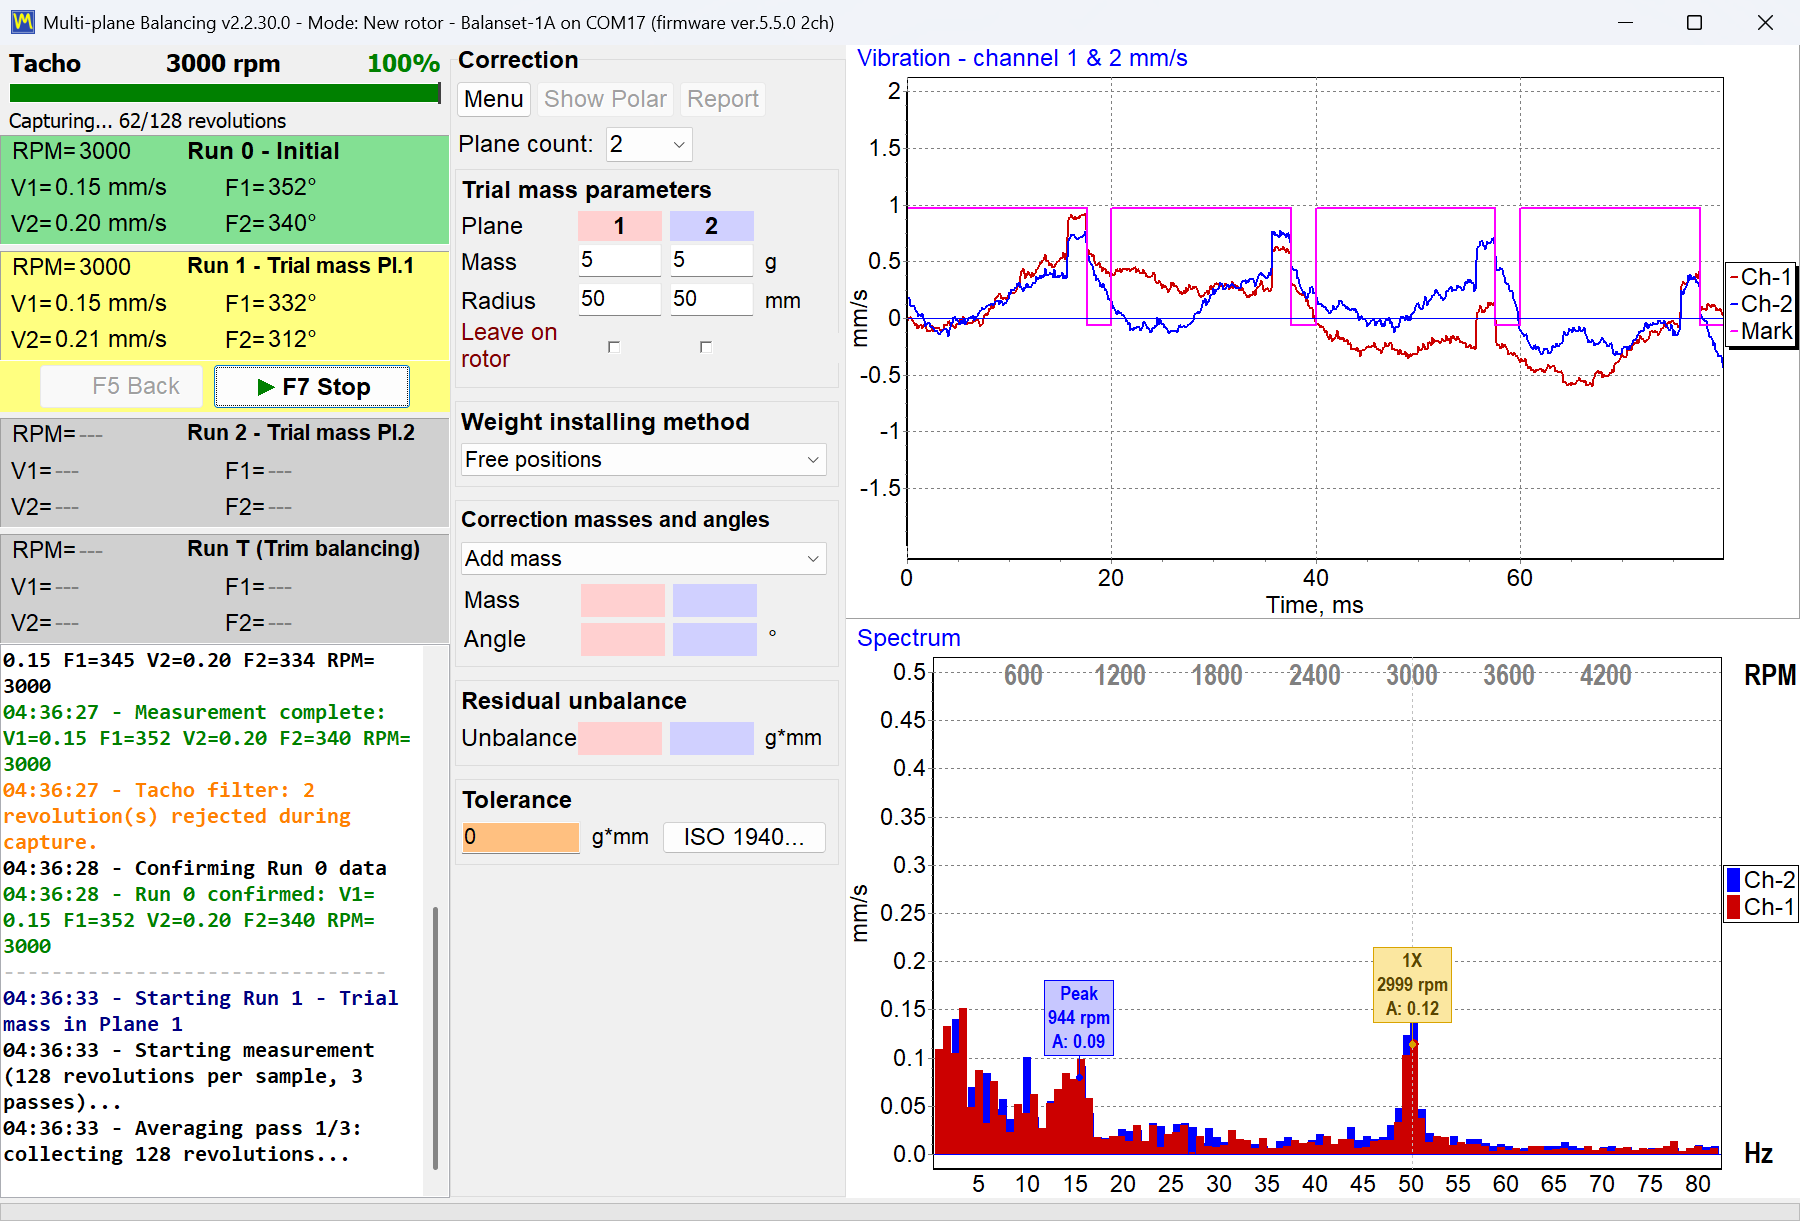Click the '3000 rpm' tacho reading

(x=223, y=63)
